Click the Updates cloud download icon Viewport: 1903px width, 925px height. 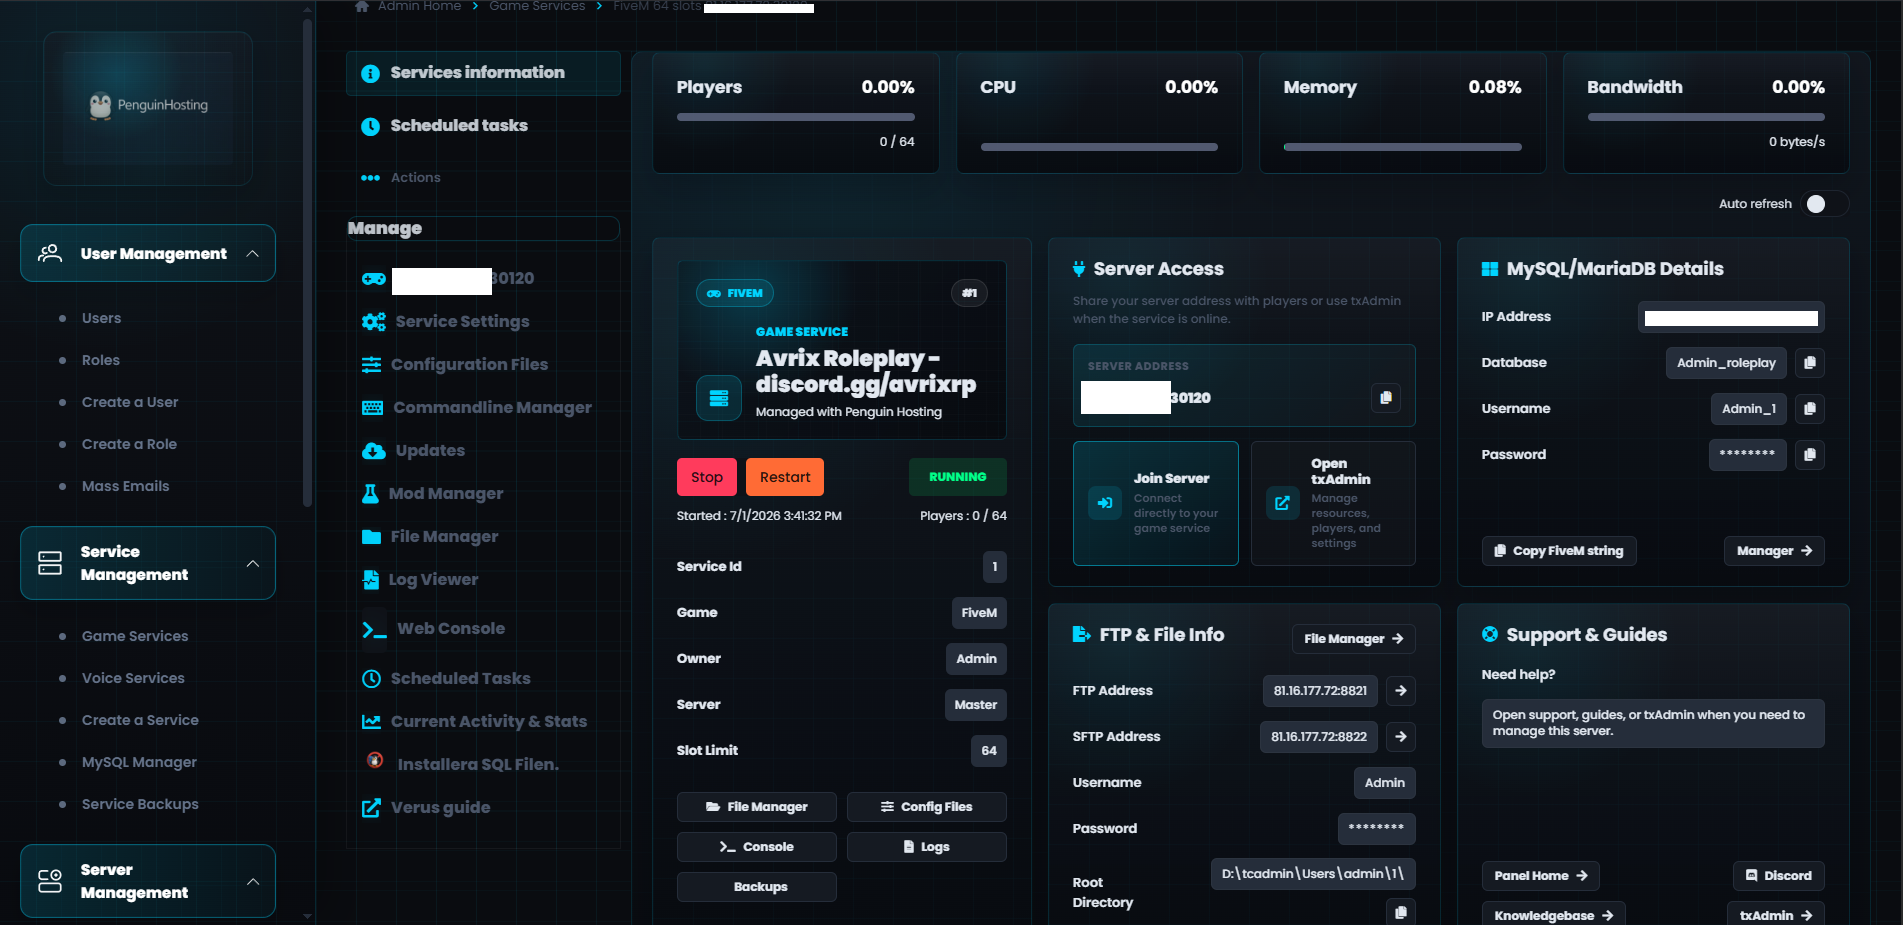[374, 451]
